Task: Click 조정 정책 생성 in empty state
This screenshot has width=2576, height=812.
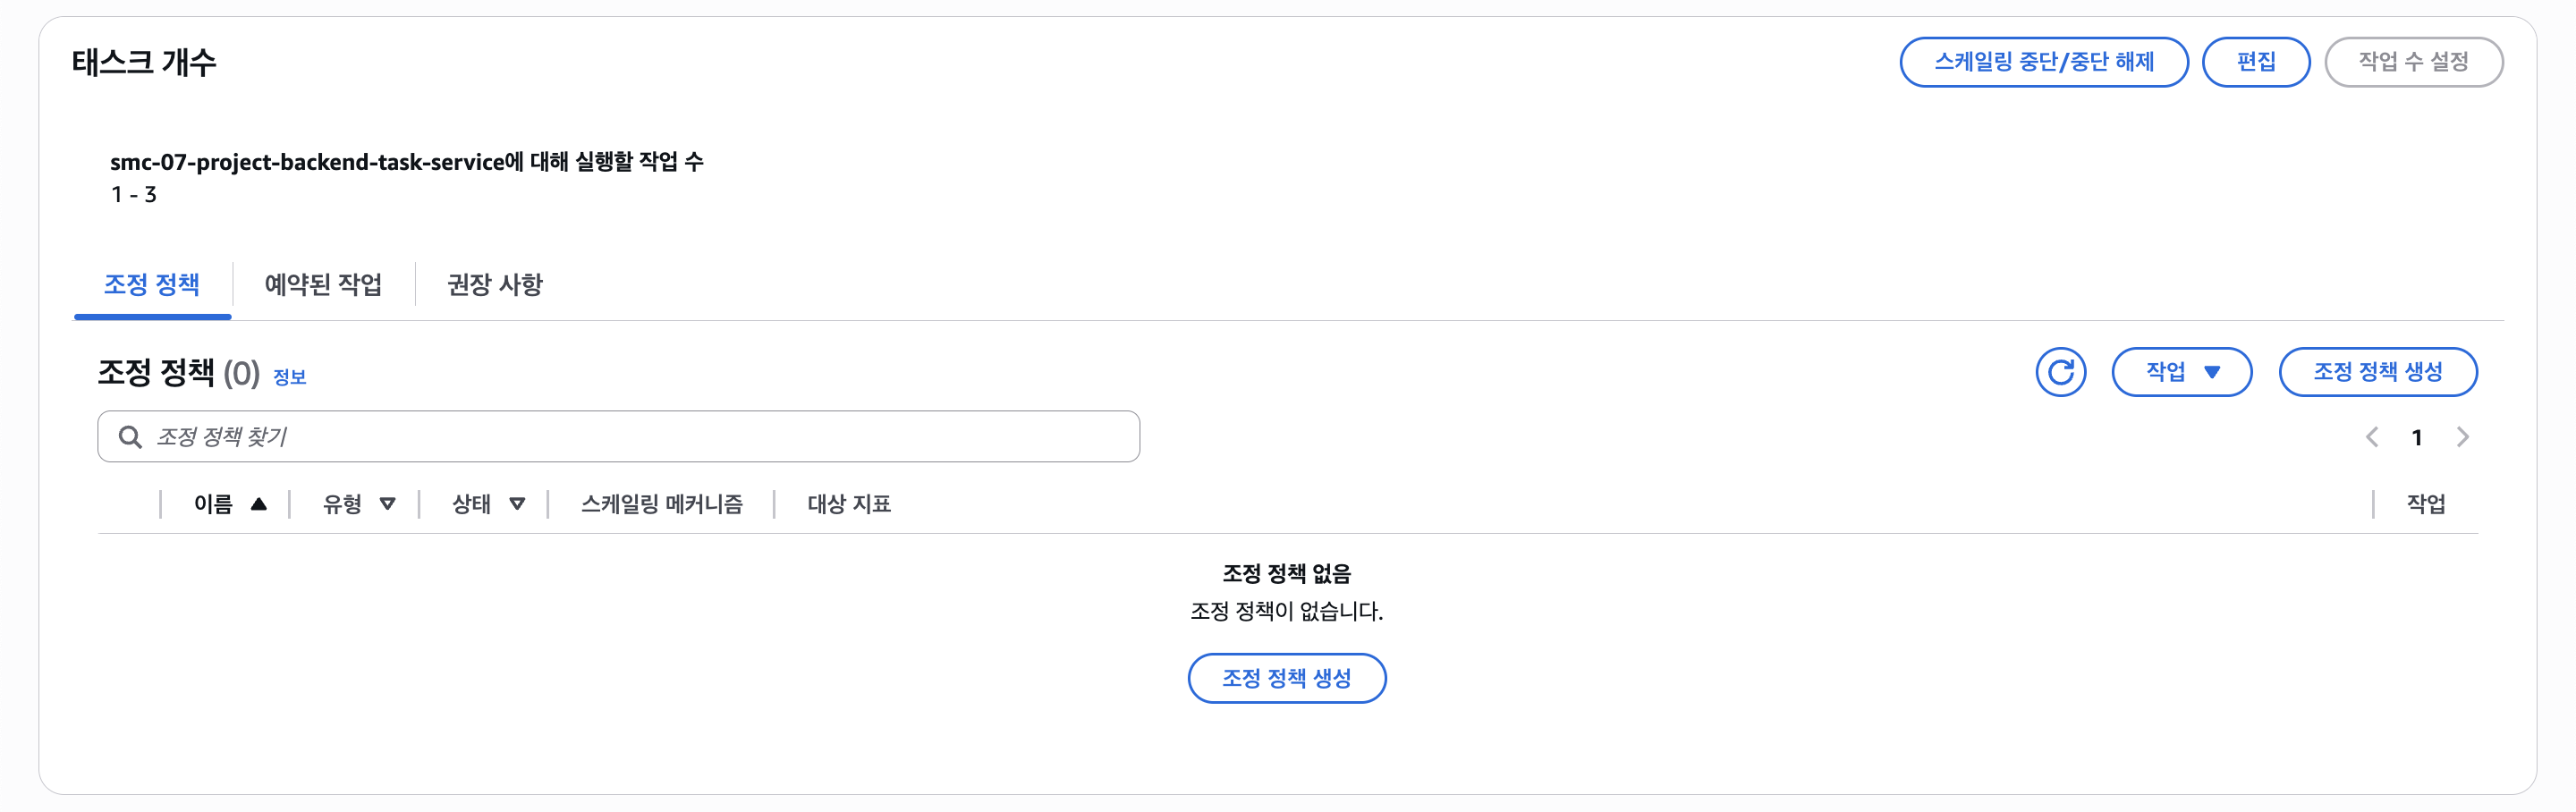Action: click(1286, 678)
